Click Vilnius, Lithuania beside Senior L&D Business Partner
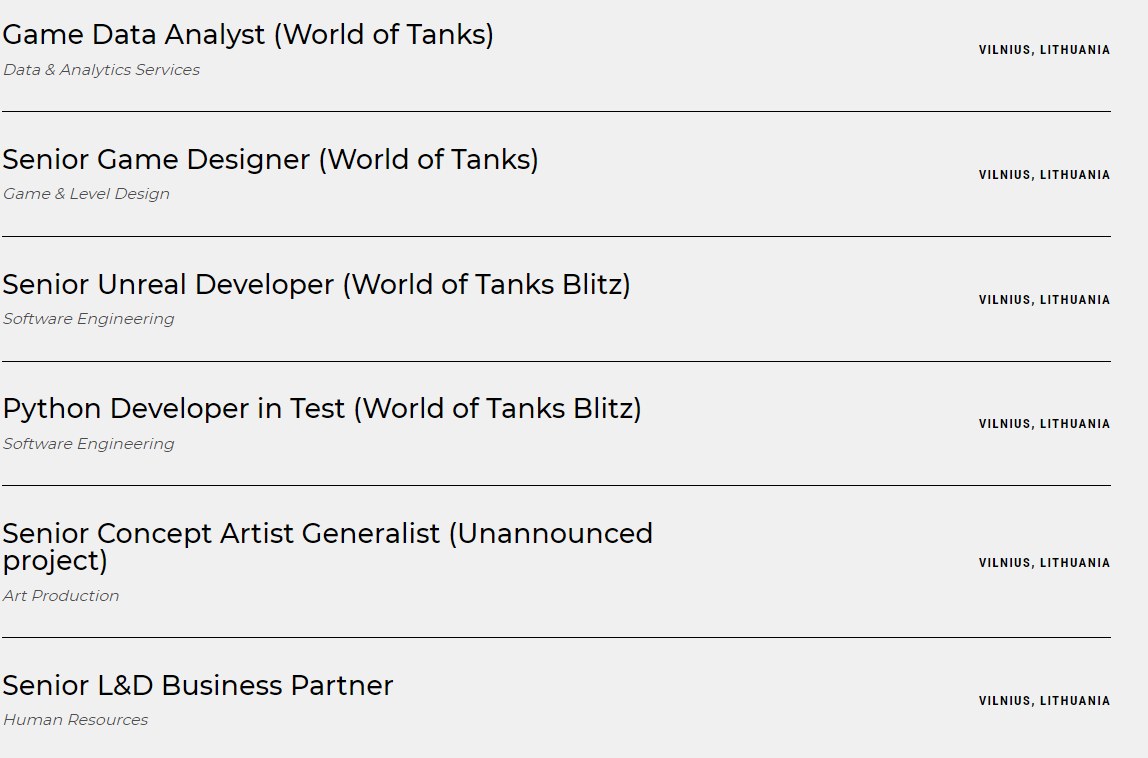This screenshot has width=1148, height=758. tap(1045, 701)
